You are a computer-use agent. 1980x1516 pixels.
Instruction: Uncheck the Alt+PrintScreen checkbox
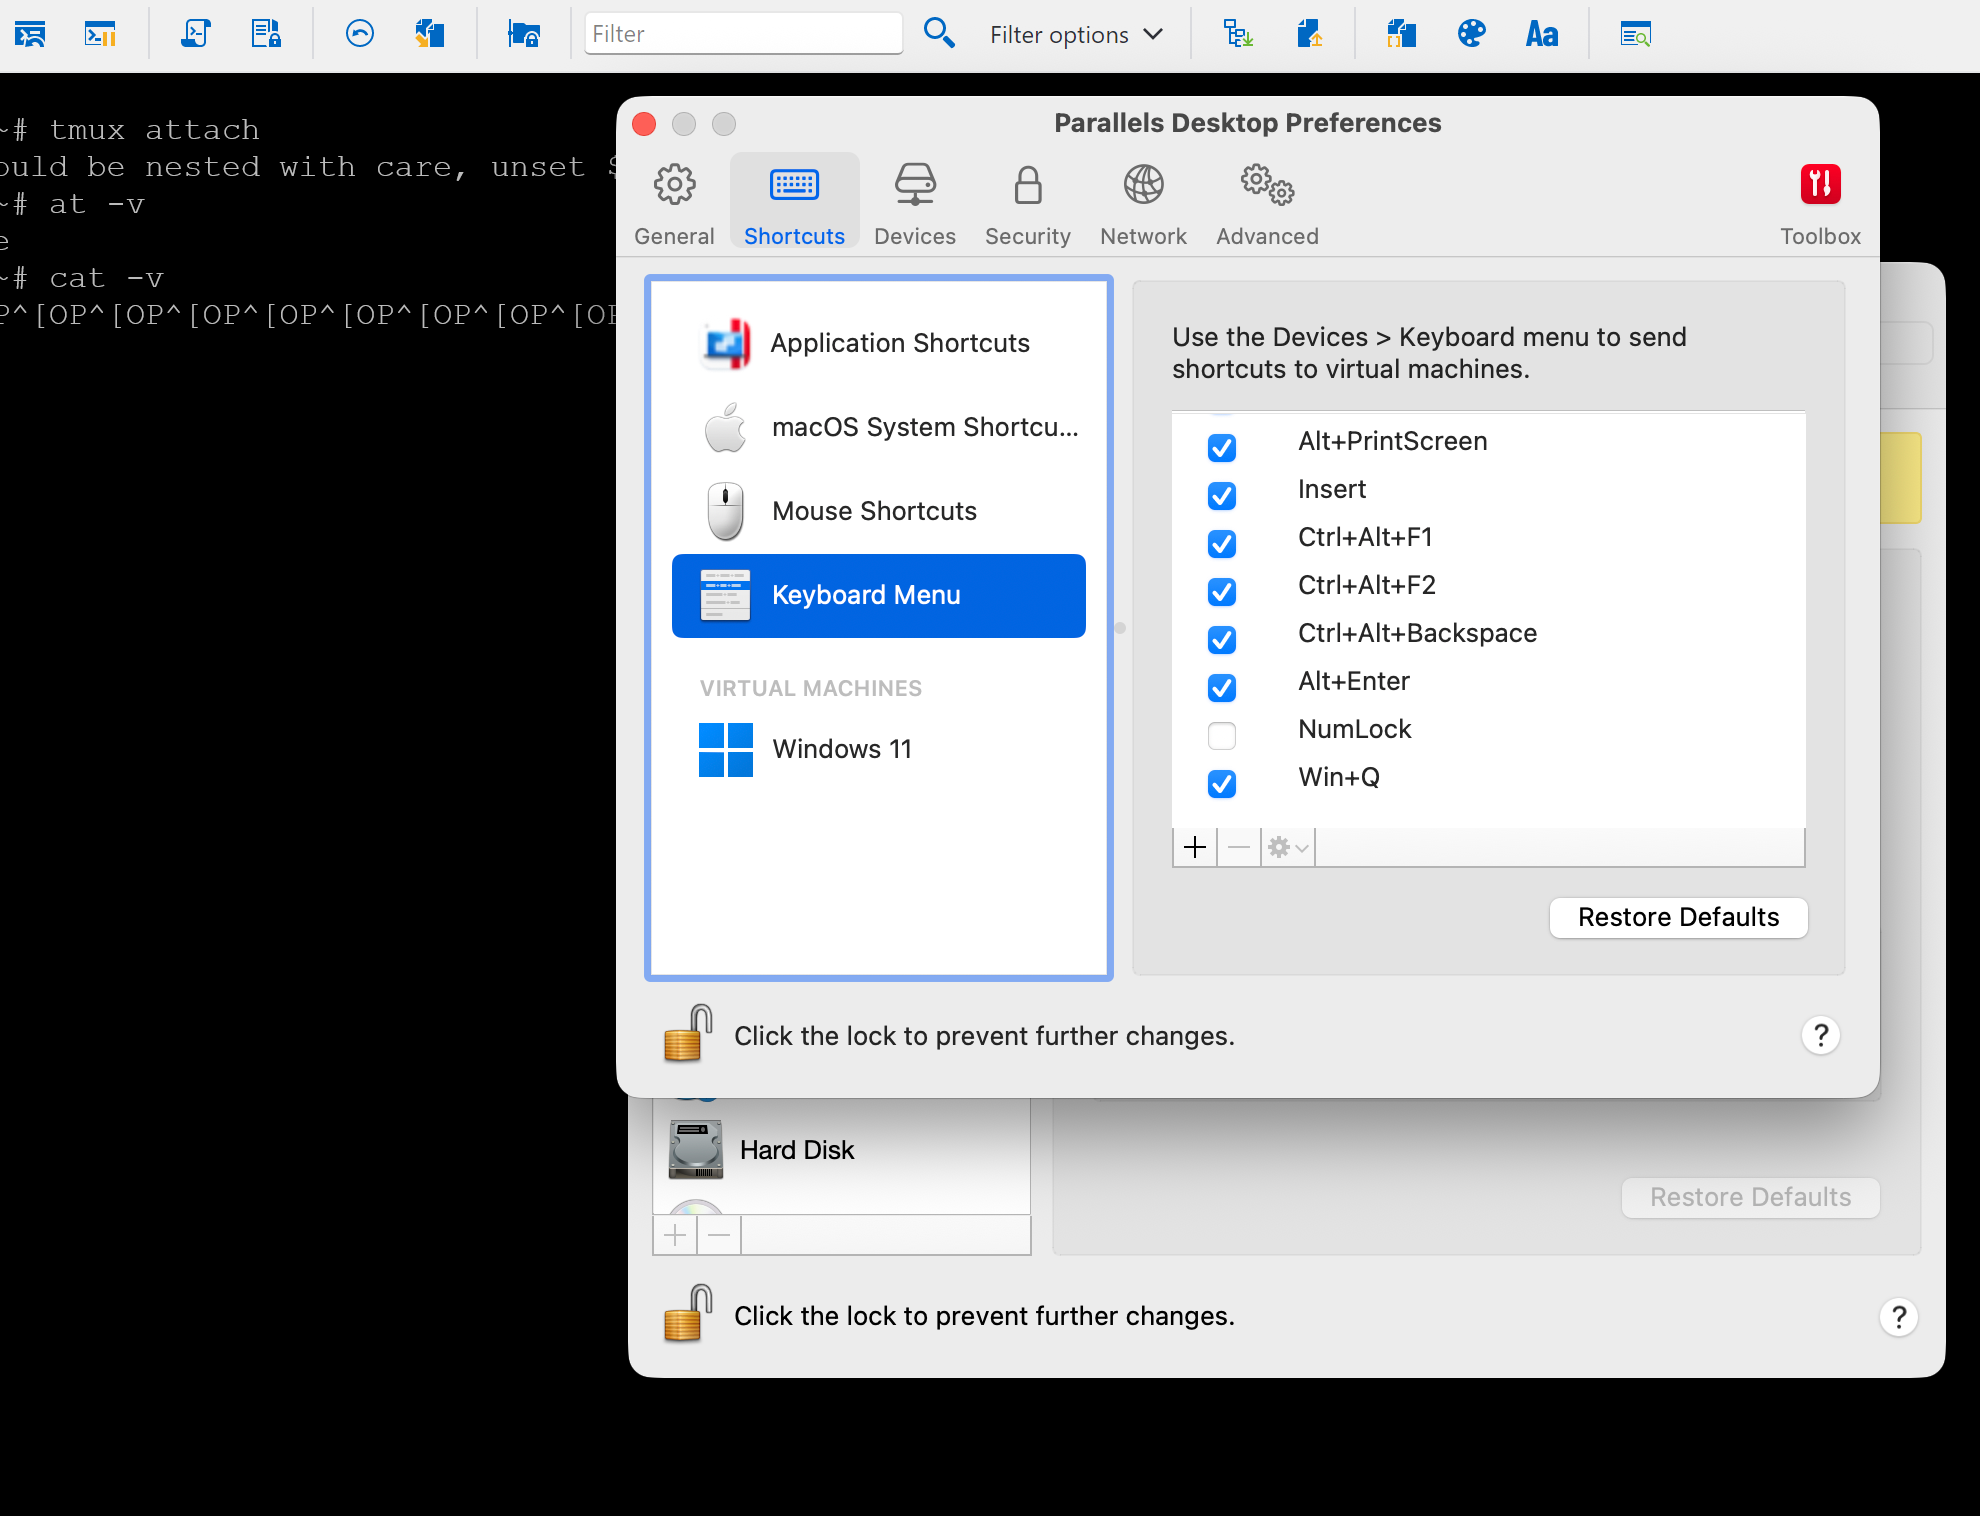(x=1222, y=447)
